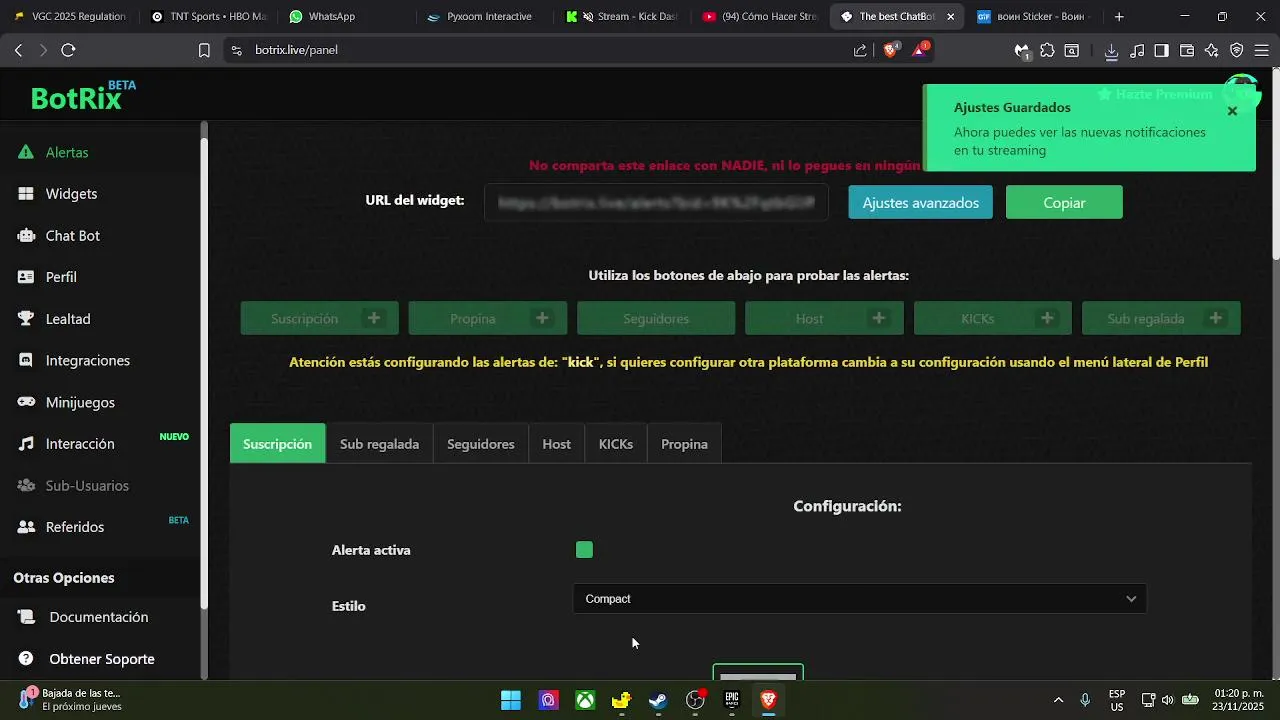Show hidden system tray icons
This screenshot has width=1280, height=720.
click(1058, 700)
